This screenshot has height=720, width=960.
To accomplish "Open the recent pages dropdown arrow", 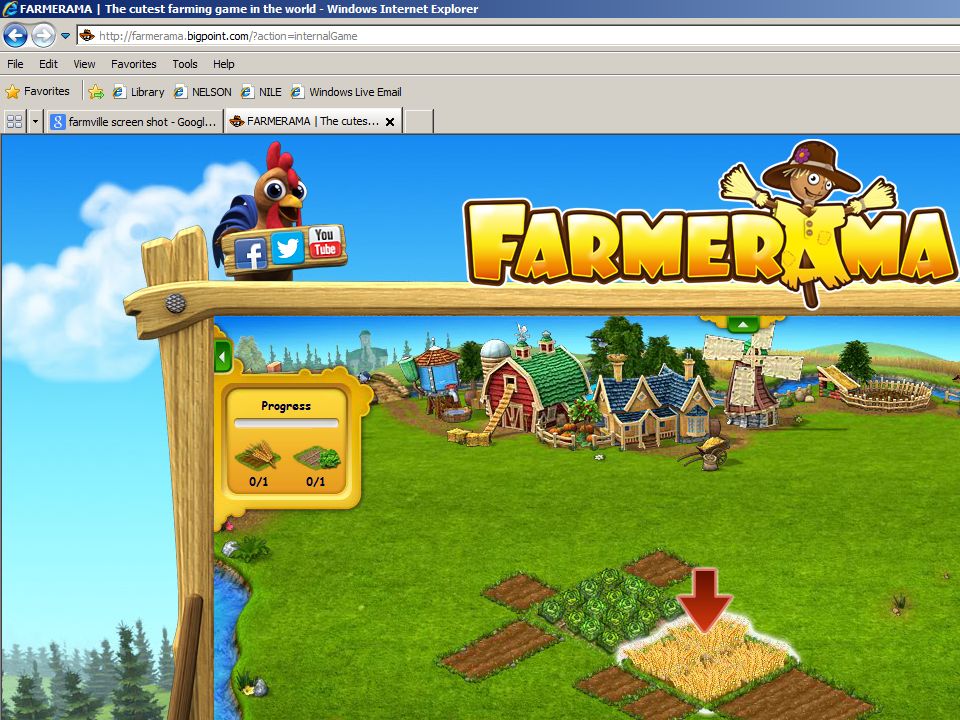I will point(65,36).
